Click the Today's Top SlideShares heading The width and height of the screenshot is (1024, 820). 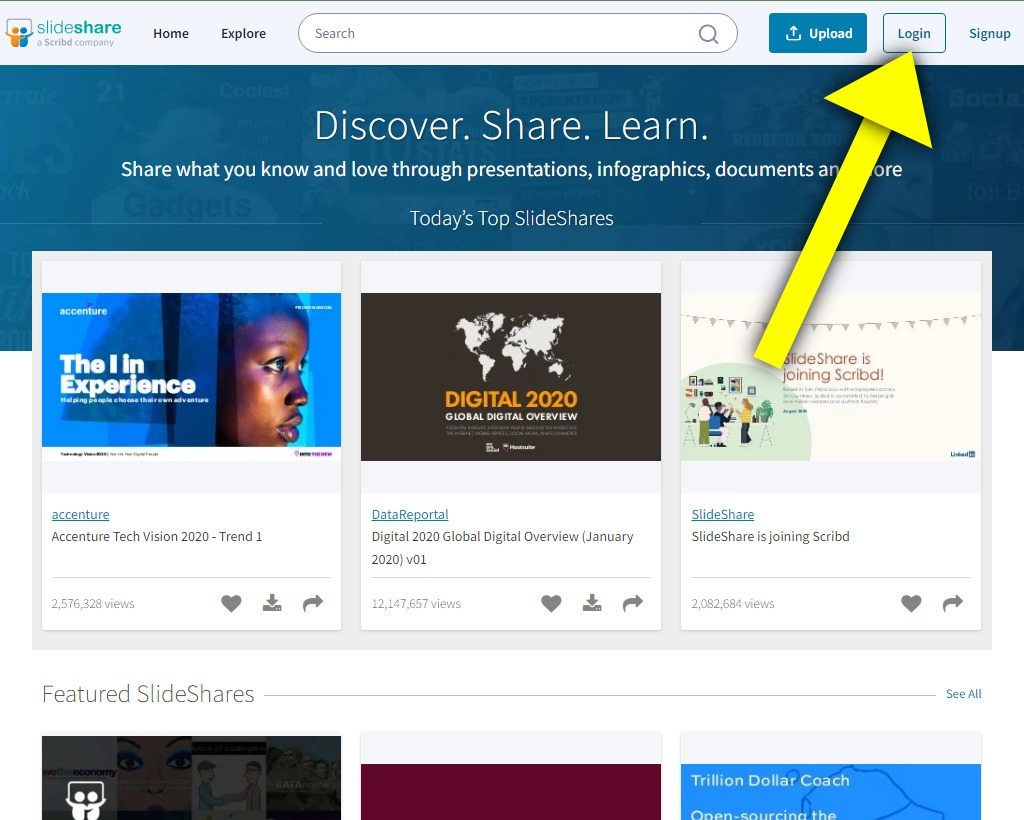tap(511, 218)
